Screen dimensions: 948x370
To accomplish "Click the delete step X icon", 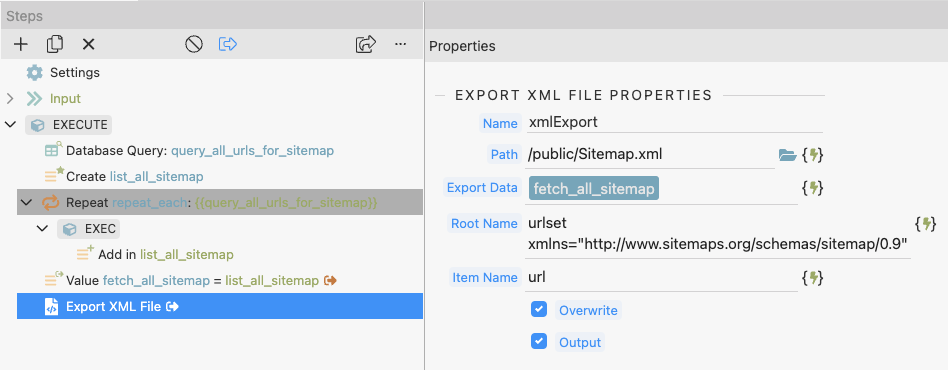I will 89,44.
